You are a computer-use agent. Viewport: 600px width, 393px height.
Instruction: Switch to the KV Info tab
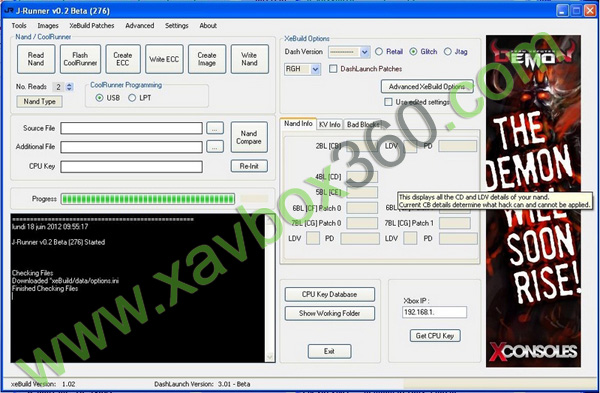(x=329, y=125)
